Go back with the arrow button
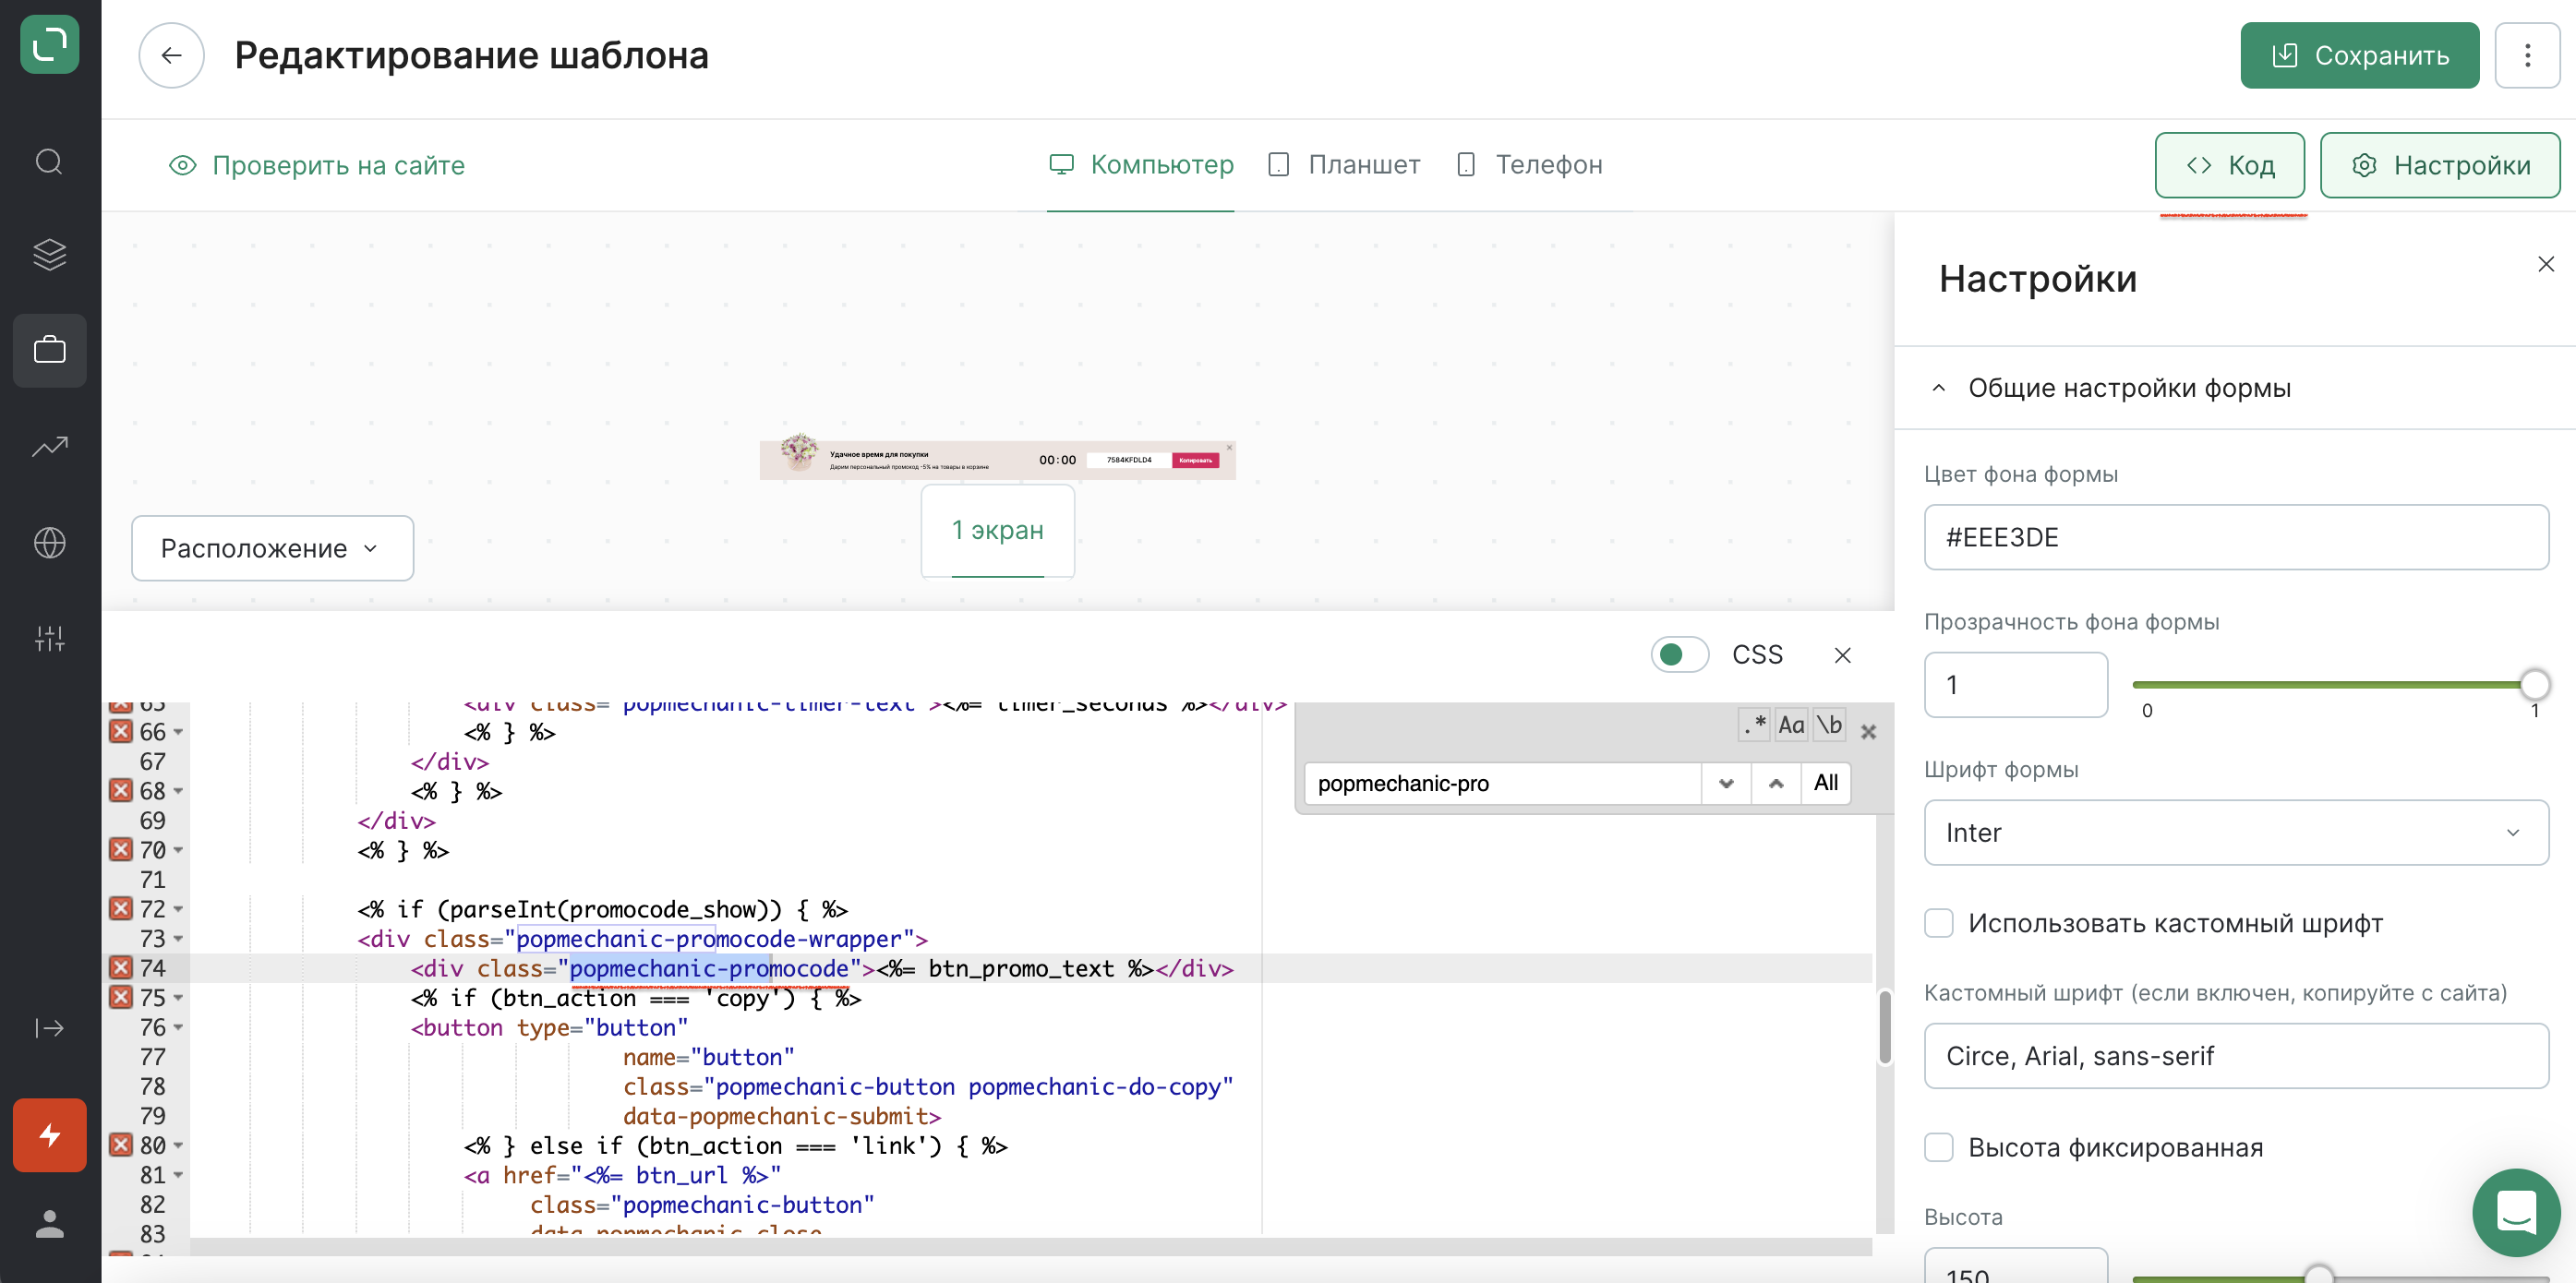Screen dimensions: 2576x1283 point(171,55)
